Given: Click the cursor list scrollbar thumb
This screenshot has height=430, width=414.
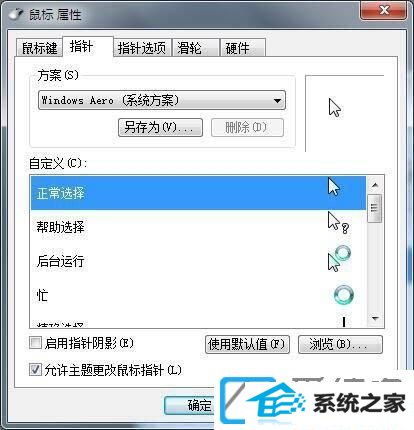Looking at the screenshot, I should tap(375, 208).
